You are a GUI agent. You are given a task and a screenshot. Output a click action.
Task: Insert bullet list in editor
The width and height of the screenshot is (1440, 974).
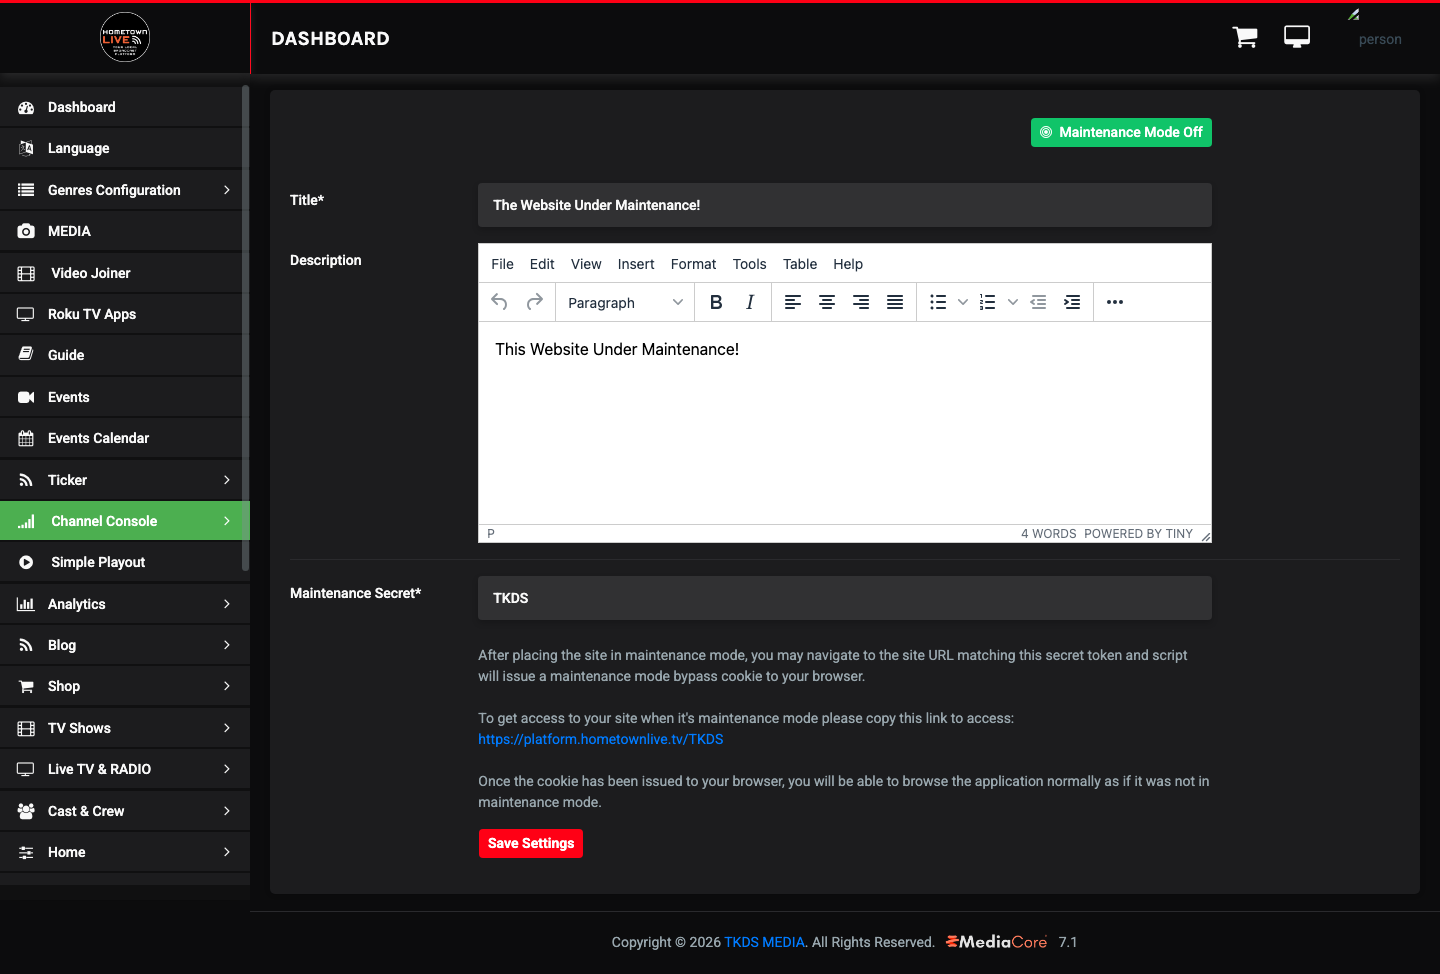938,302
